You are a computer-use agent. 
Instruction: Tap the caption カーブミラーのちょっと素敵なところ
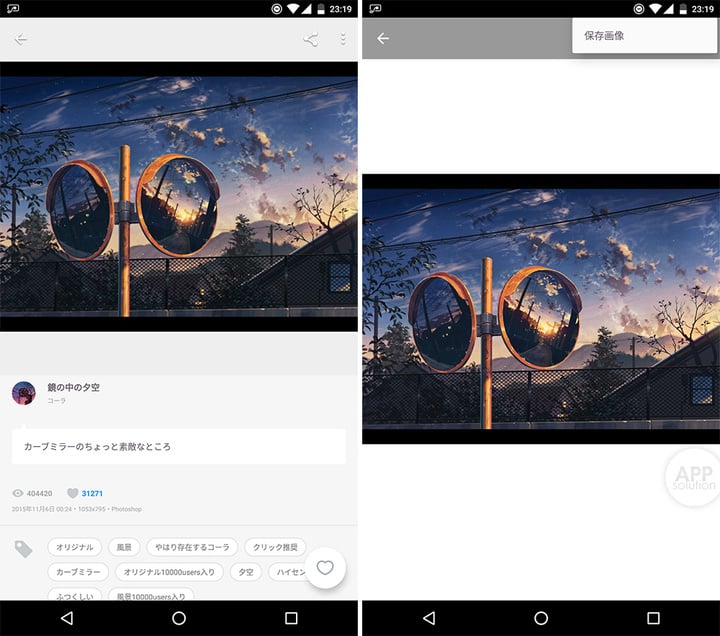(97, 446)
